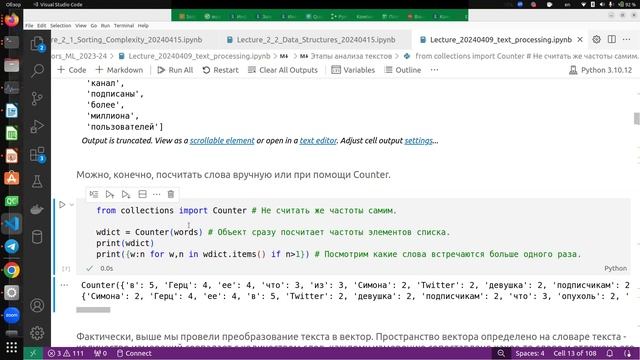This screenshot has width=640, height=360.
Task: Split the cell using cell toolbar
Action: tap(142, 194)
